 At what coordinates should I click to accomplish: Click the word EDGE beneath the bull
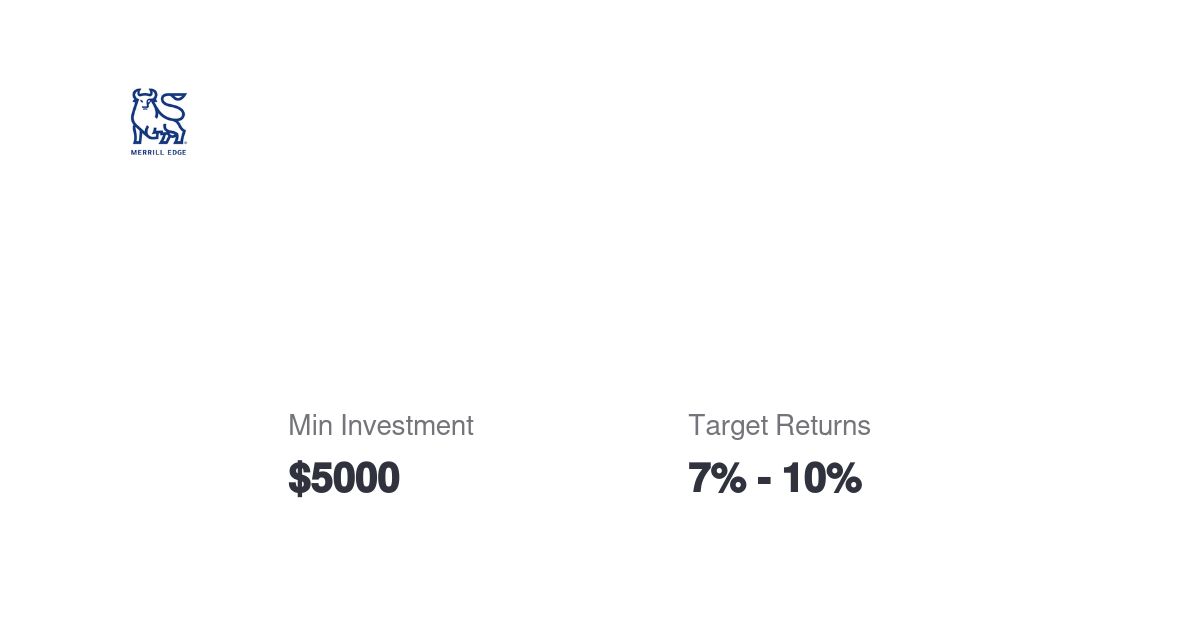tap(176, 152)
